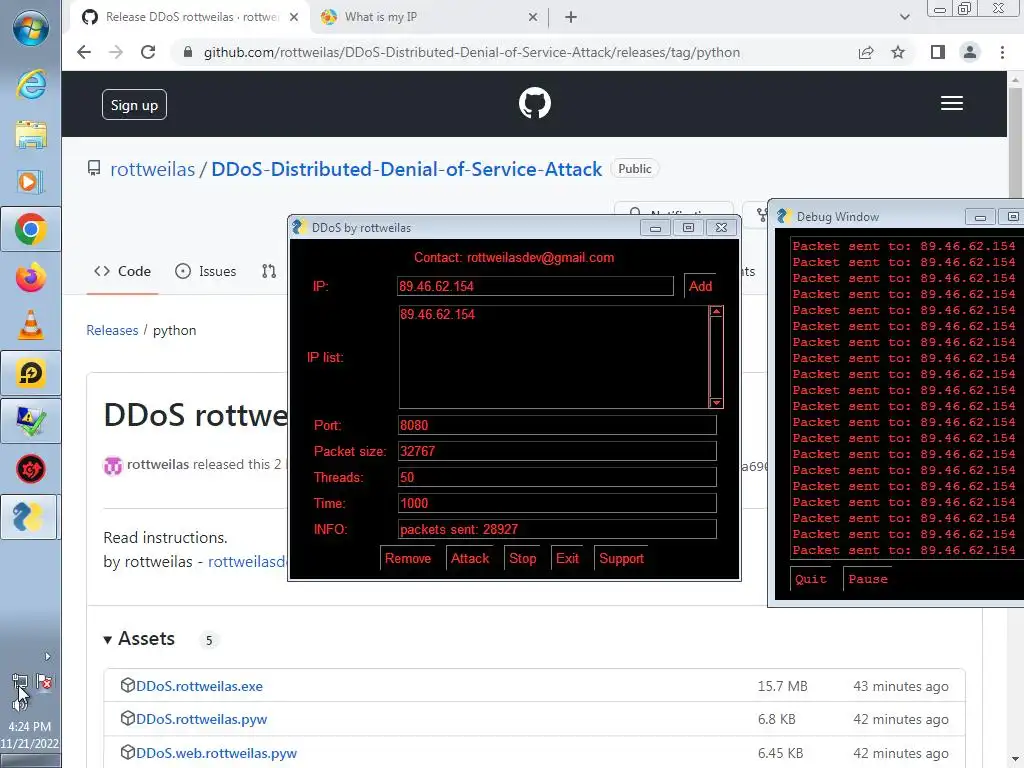Select 89.46.62.154 in the IP list
1024x768 pixels.
coord(438,315)
